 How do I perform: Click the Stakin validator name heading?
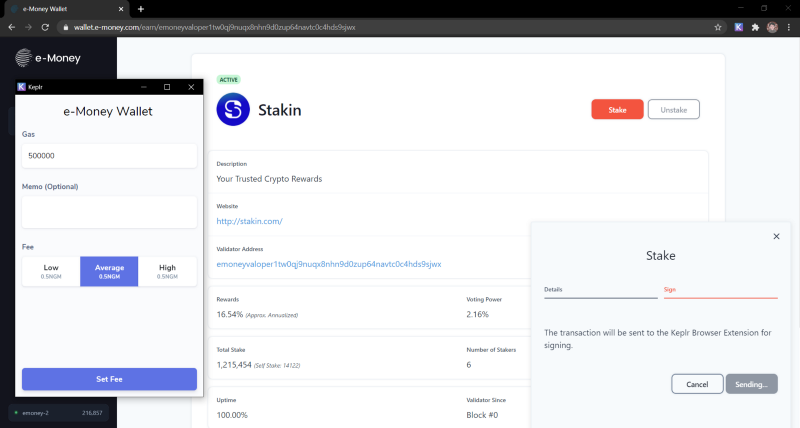(x=280, y=110)
